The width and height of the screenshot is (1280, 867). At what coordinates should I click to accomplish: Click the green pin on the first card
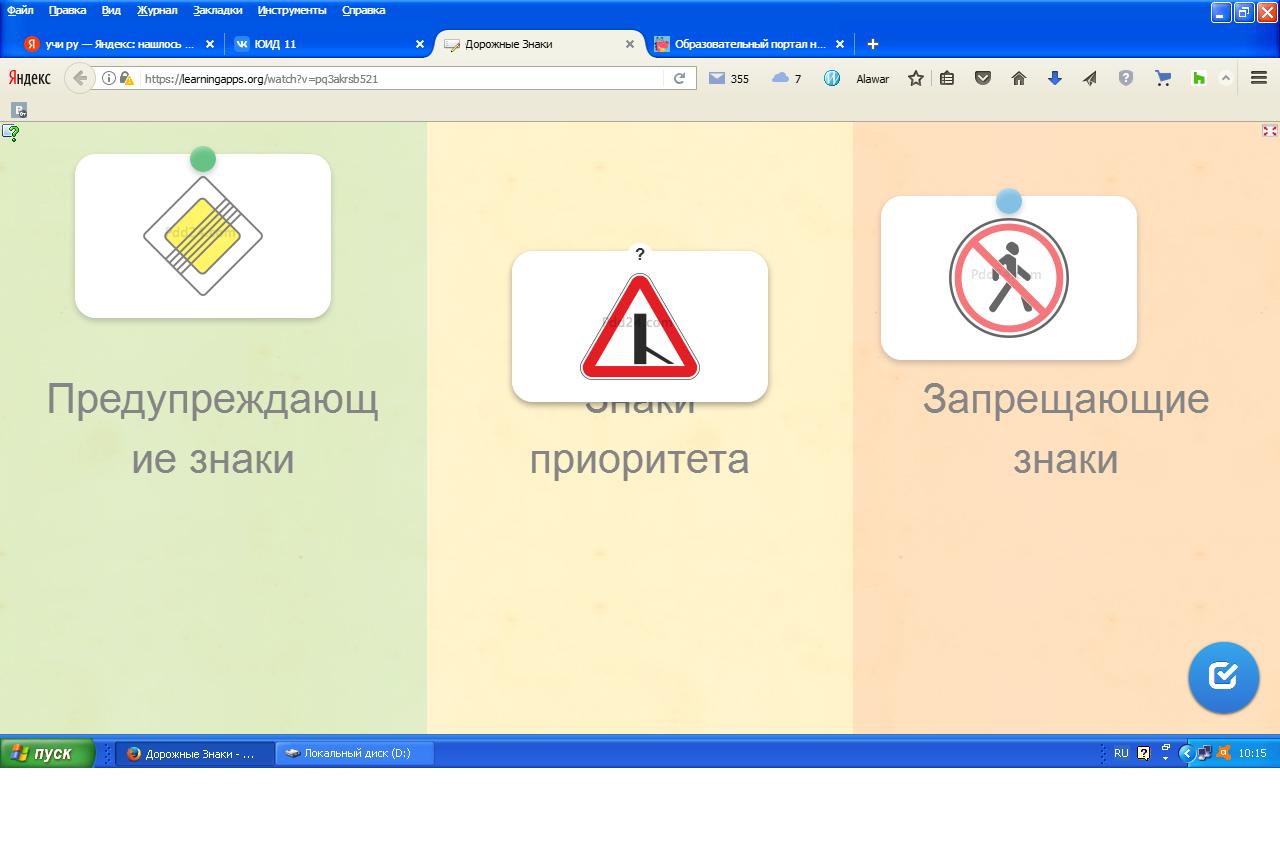click(203, 159)
